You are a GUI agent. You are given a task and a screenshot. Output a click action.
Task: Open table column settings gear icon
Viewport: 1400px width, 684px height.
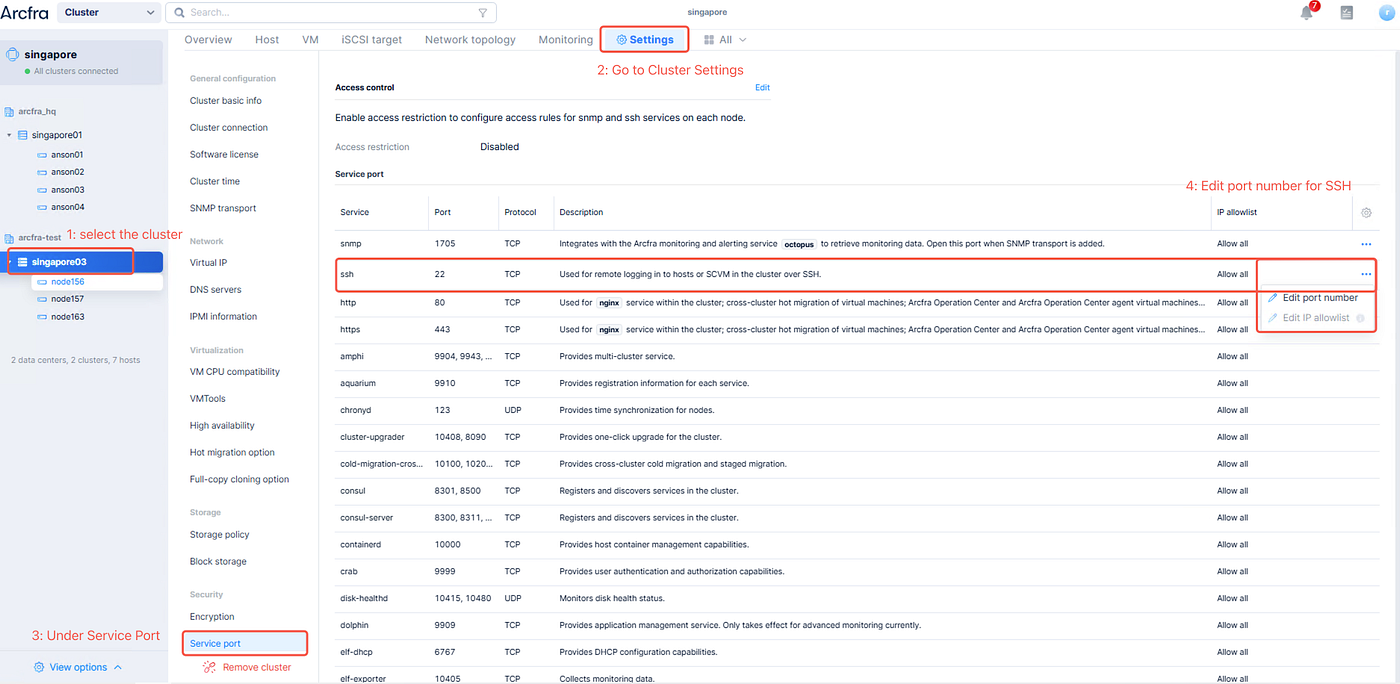[1366, 212]
